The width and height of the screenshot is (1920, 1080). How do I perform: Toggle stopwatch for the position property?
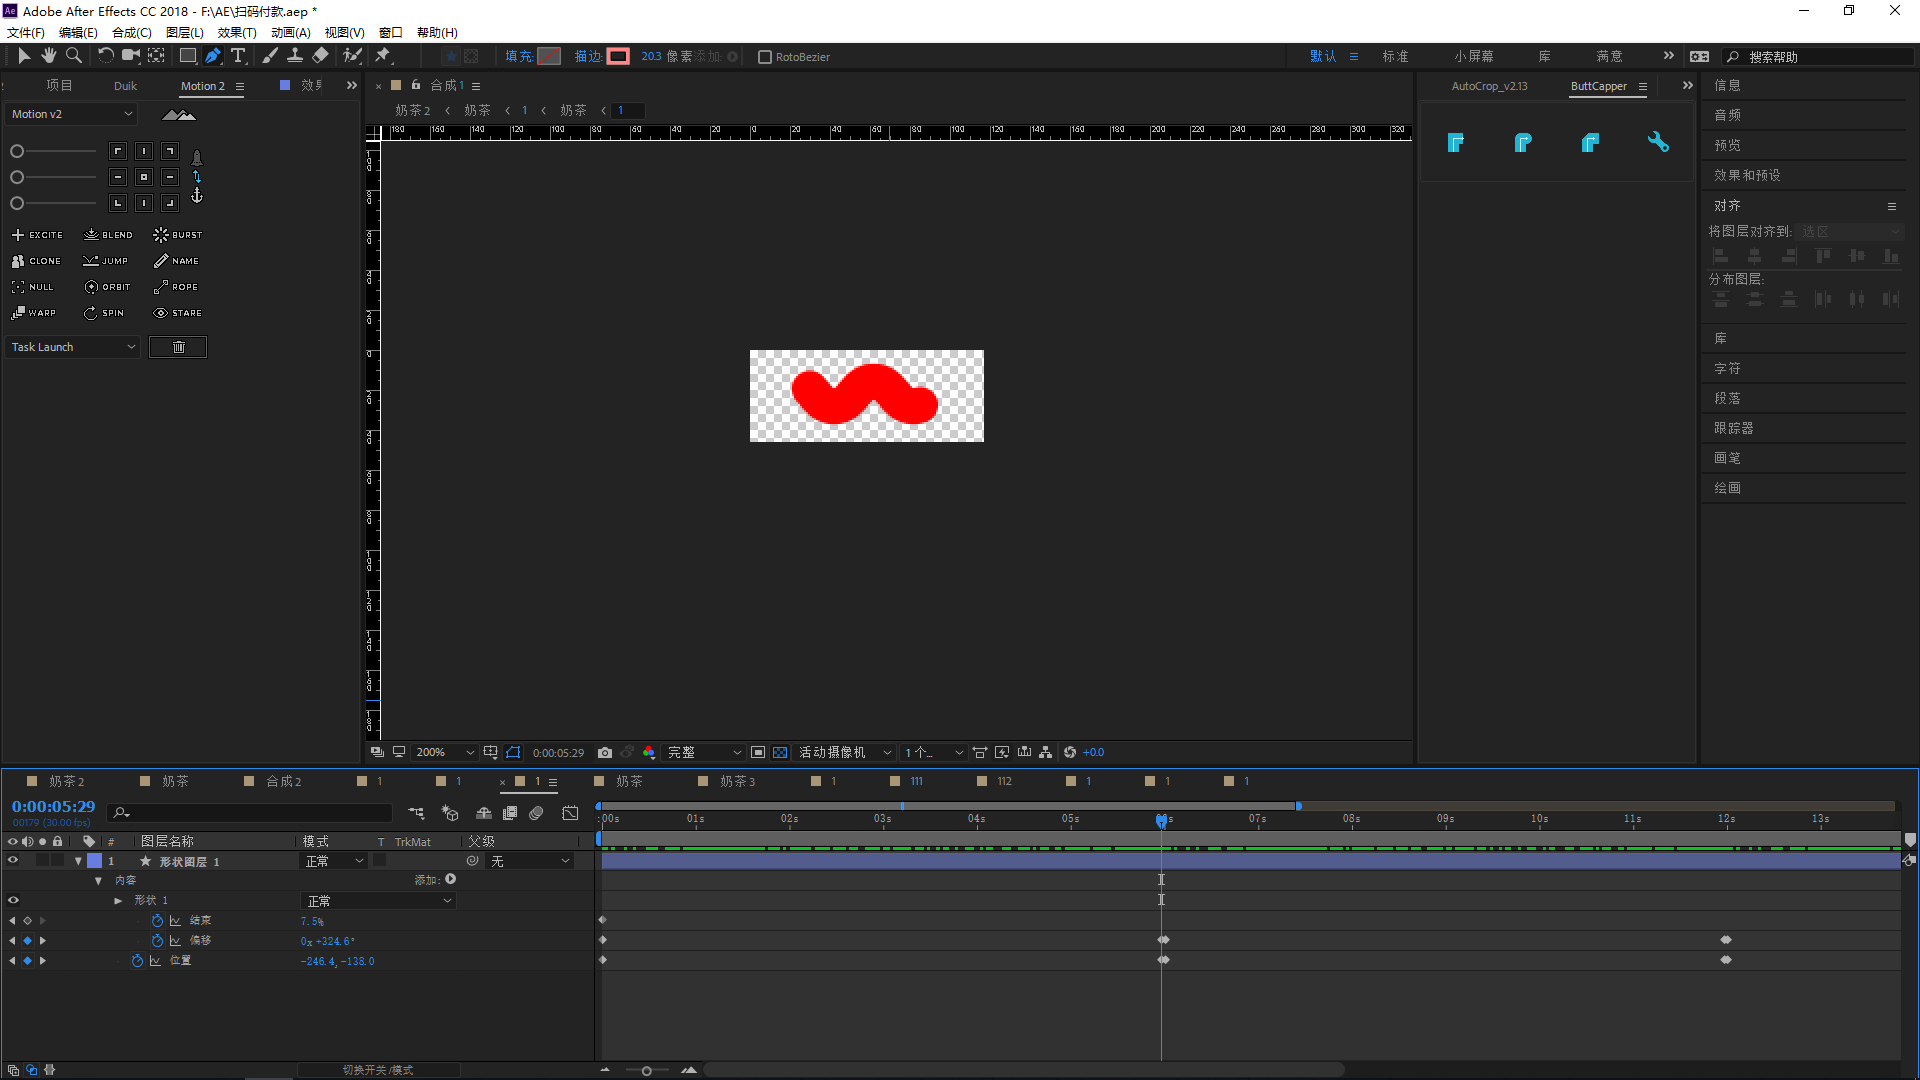click(137, 961)
